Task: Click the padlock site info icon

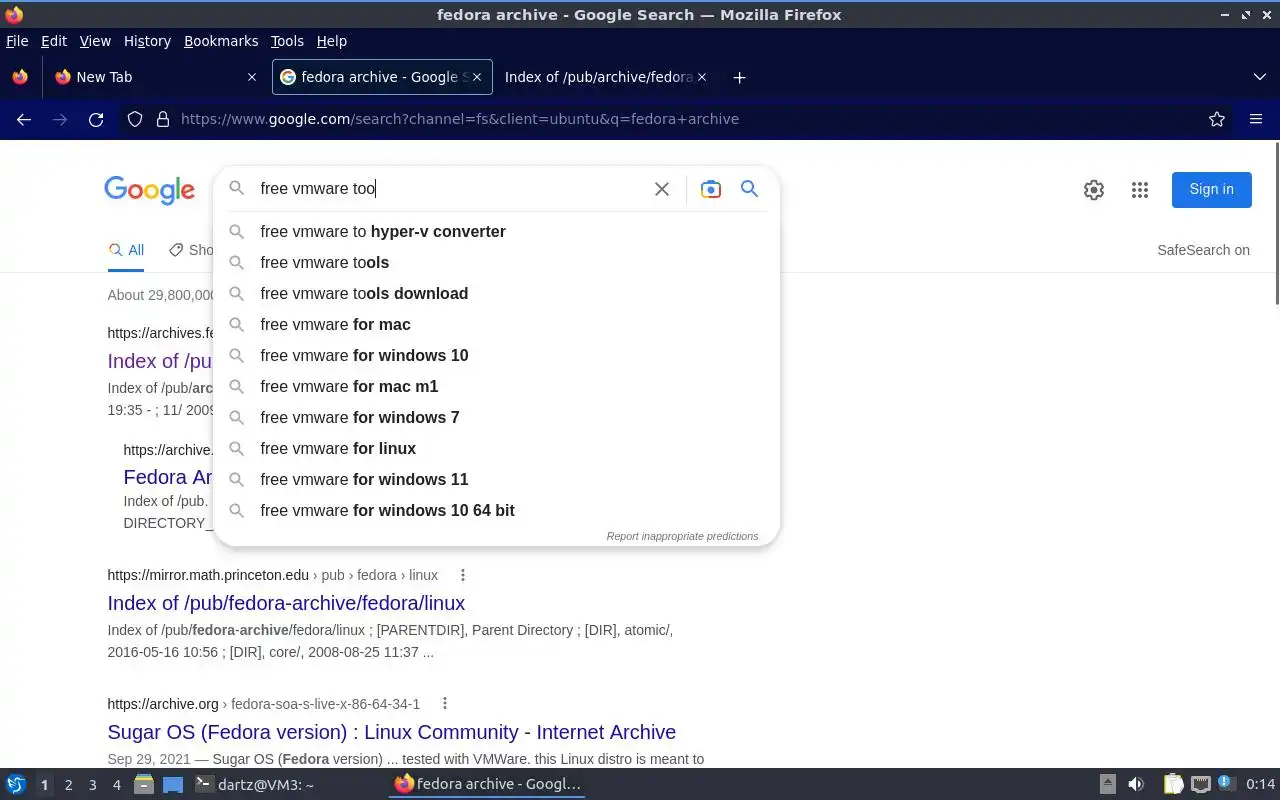Action: [x=162, y=119]
